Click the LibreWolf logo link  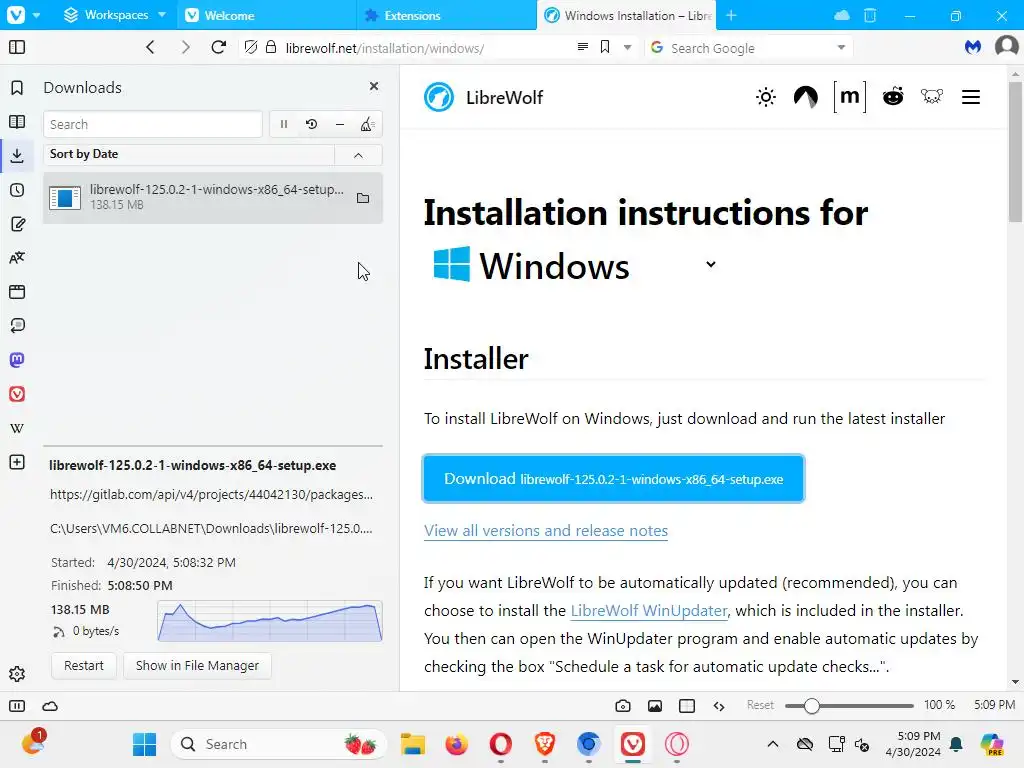[483, 97]
